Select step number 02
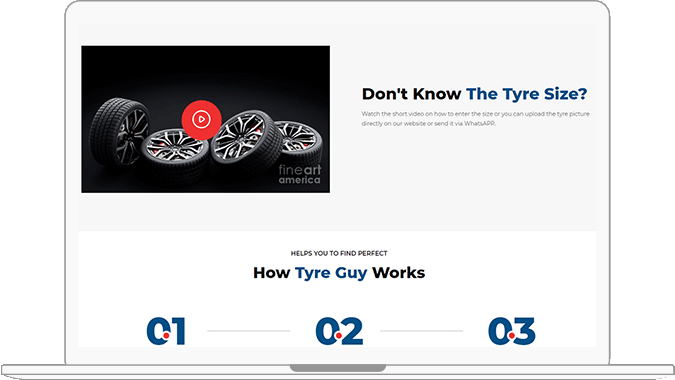The height and width of the screenshot is (380, 675). (339, 331)
